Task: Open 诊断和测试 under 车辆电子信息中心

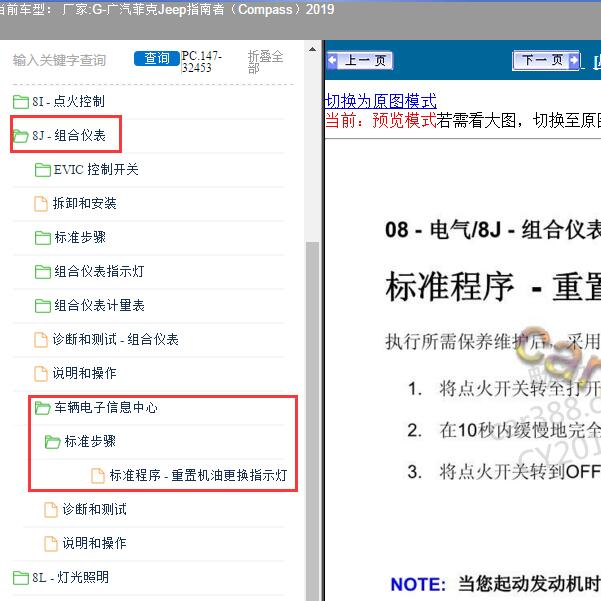Action: tap(94, 509)
